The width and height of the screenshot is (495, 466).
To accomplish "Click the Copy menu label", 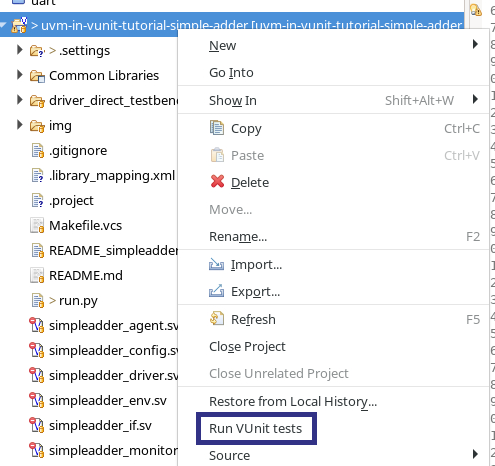I will (246, 129).
